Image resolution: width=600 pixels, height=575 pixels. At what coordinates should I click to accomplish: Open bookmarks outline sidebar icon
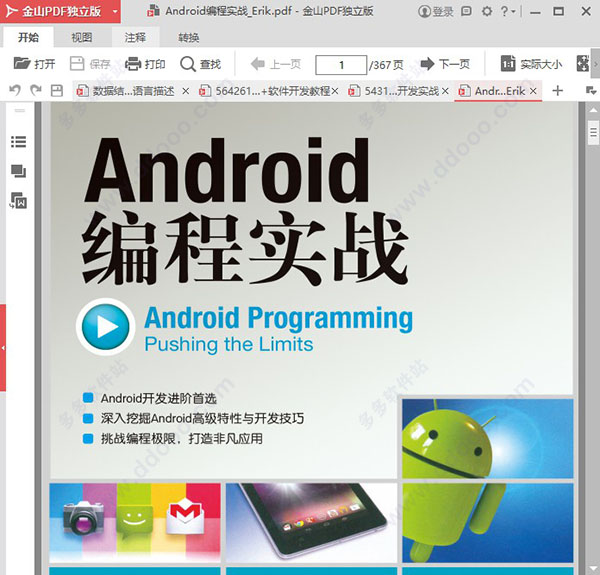18,142
